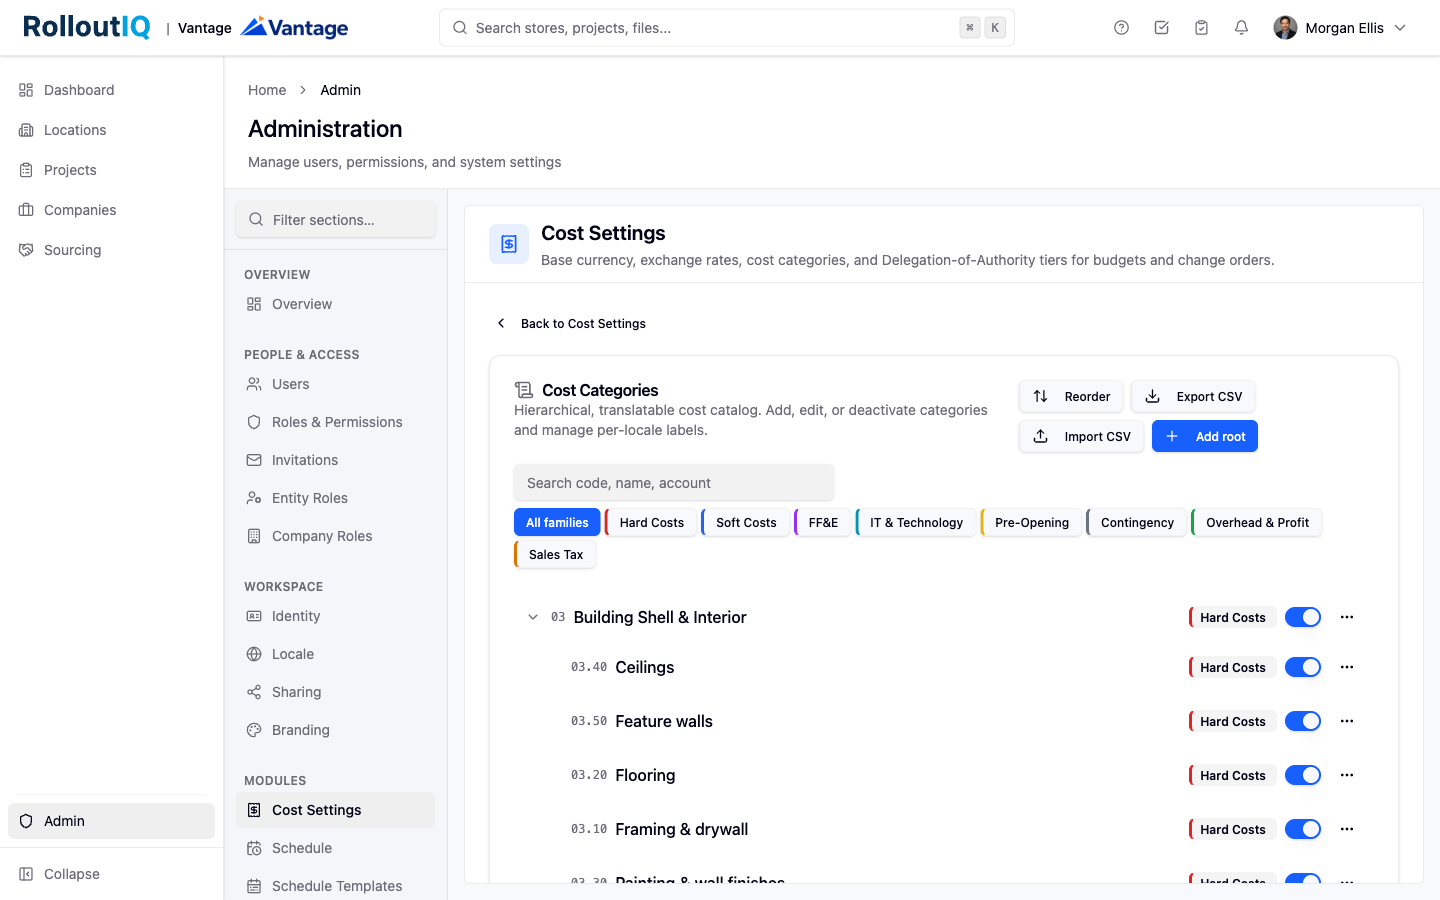Viewport: 1440px width, 900px height.
Task: Toggle Building Shell & Interior active switch
Action: 1303,617
